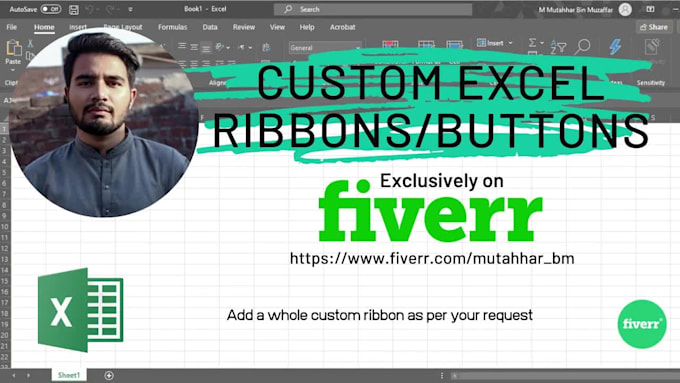Click the Ideas lightning bolt icon
The height and width of the screenshot is (383, 680).
tap(615, 46)
